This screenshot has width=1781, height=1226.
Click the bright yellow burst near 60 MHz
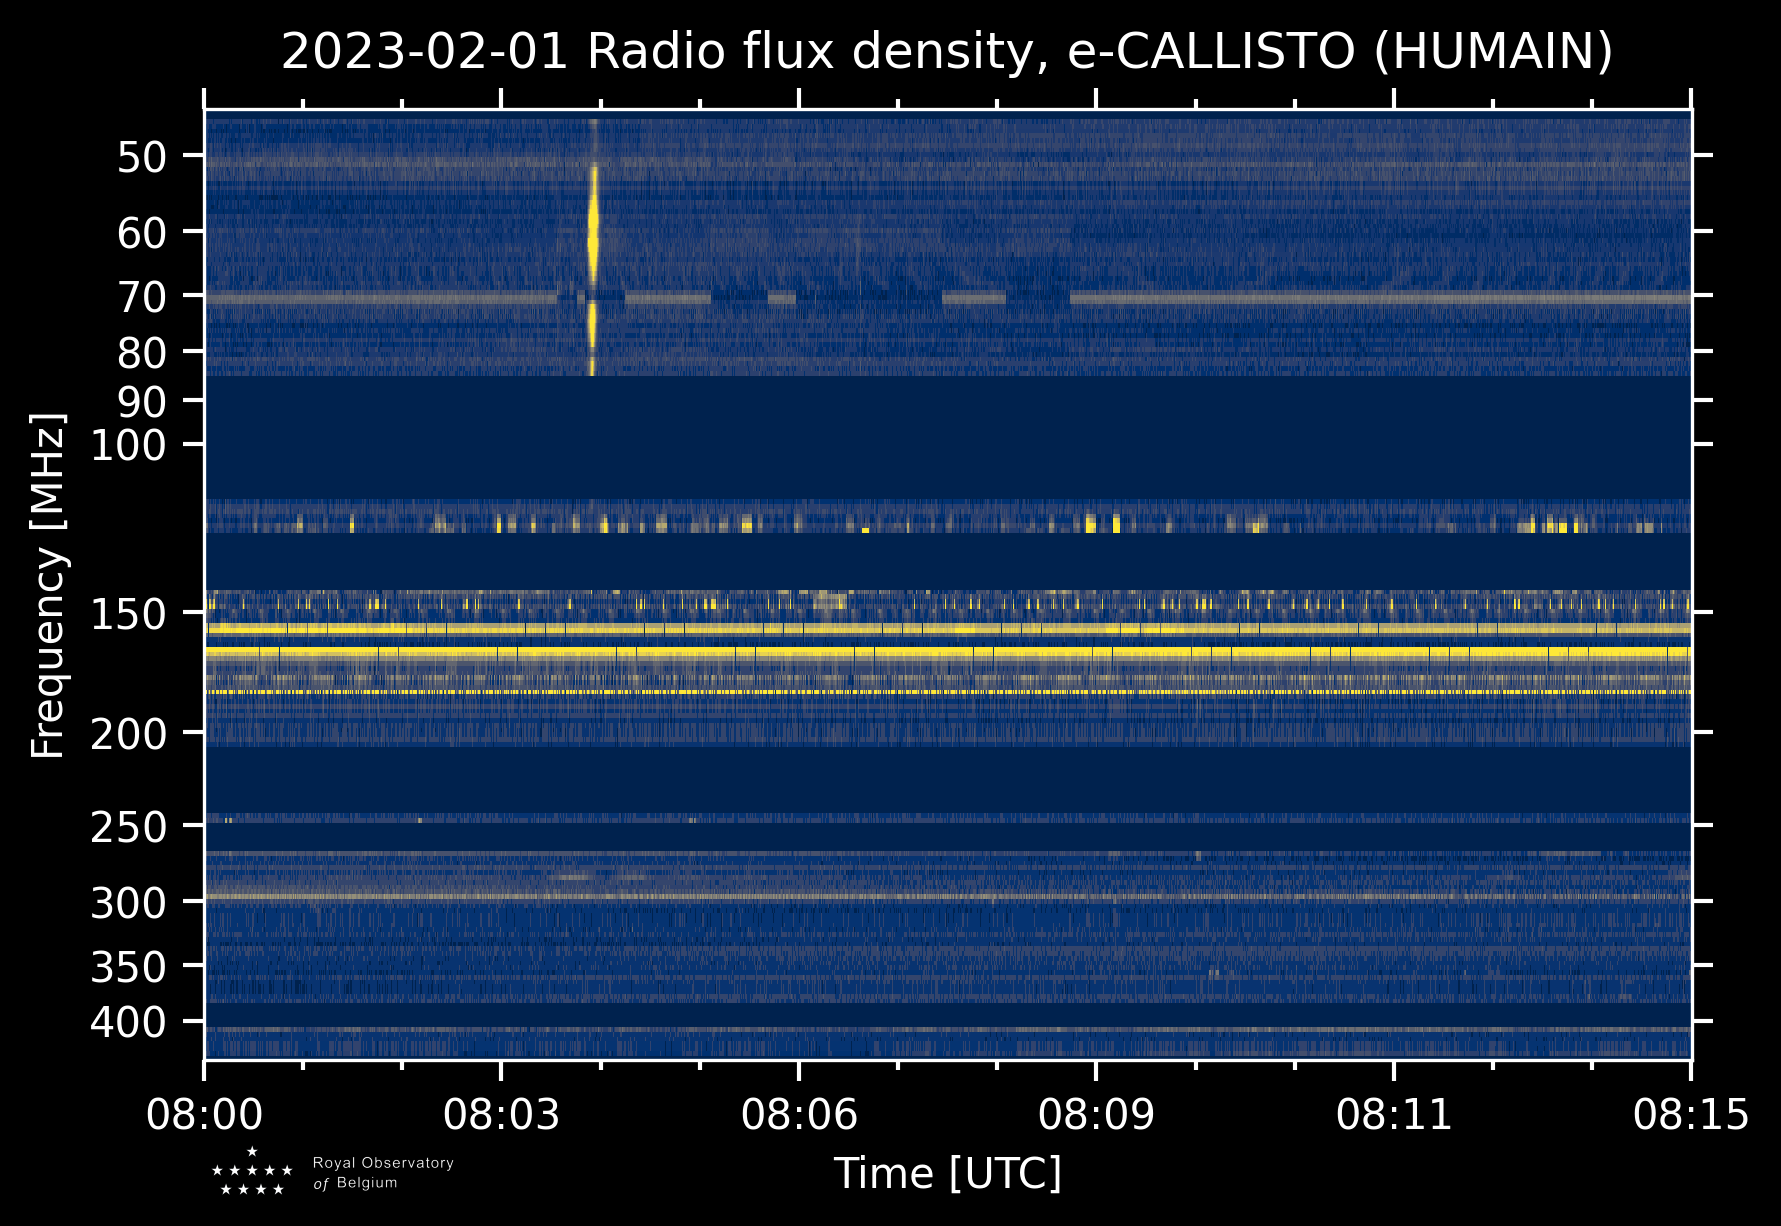tap(593, 228)
